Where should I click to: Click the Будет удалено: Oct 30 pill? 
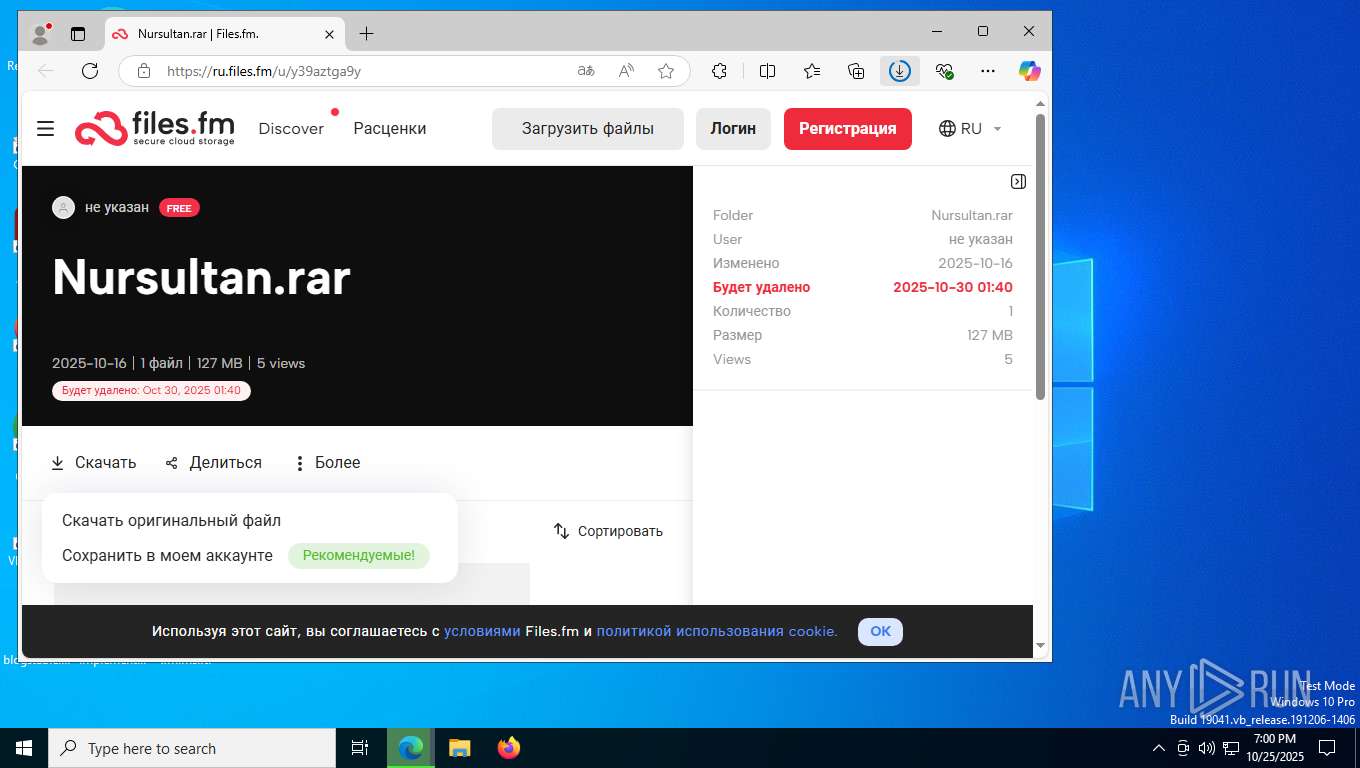[151, 390]
